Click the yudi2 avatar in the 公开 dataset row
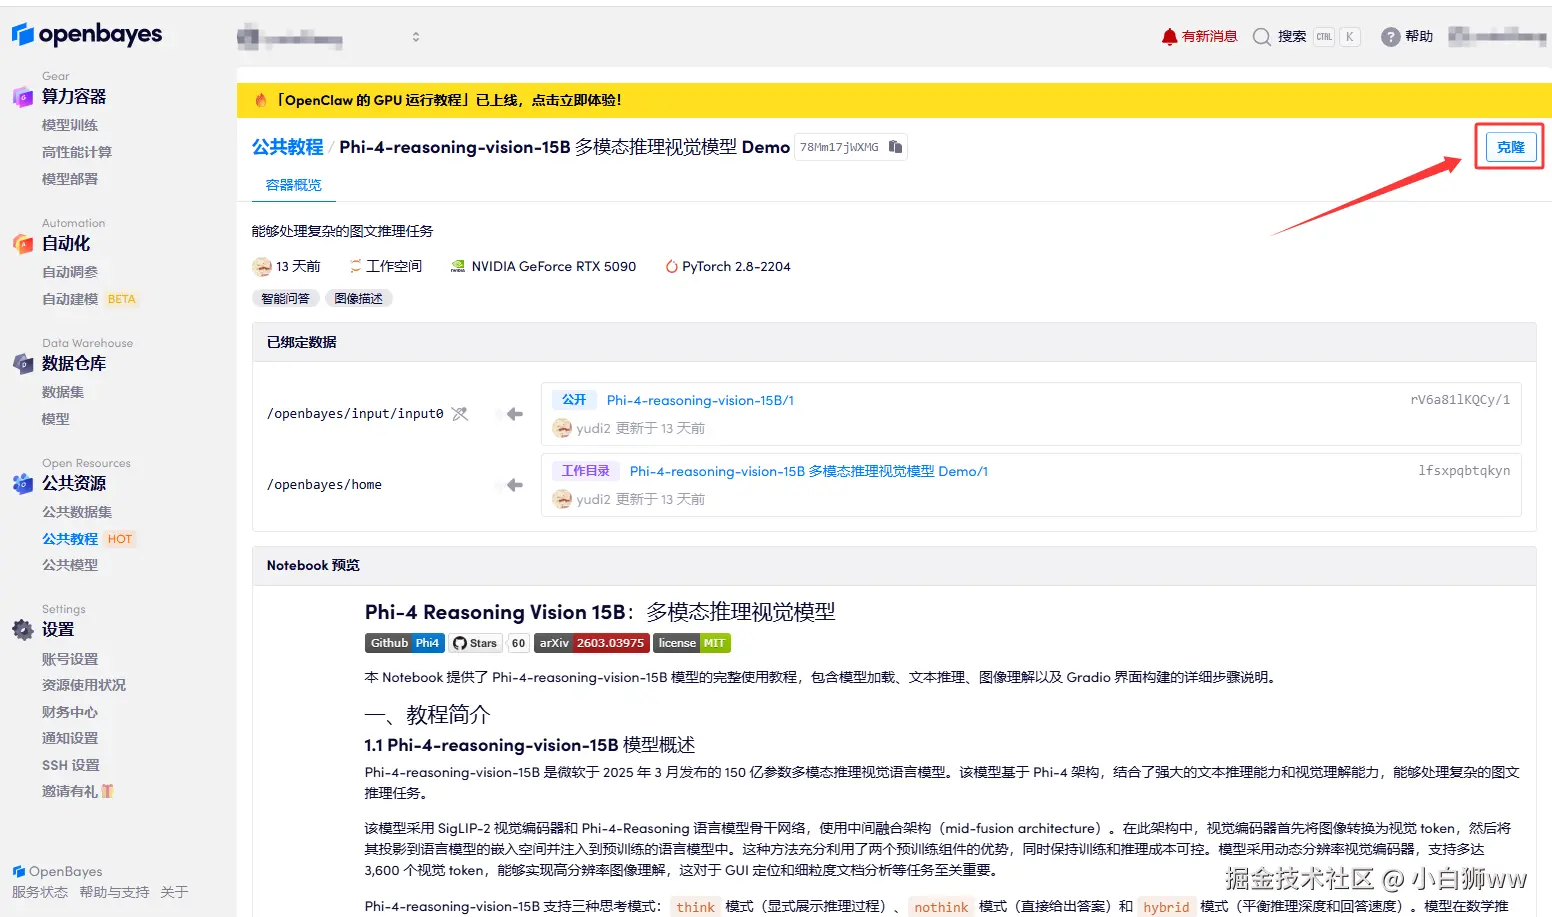The image size is (1552, 917). [x=562, y=428]
